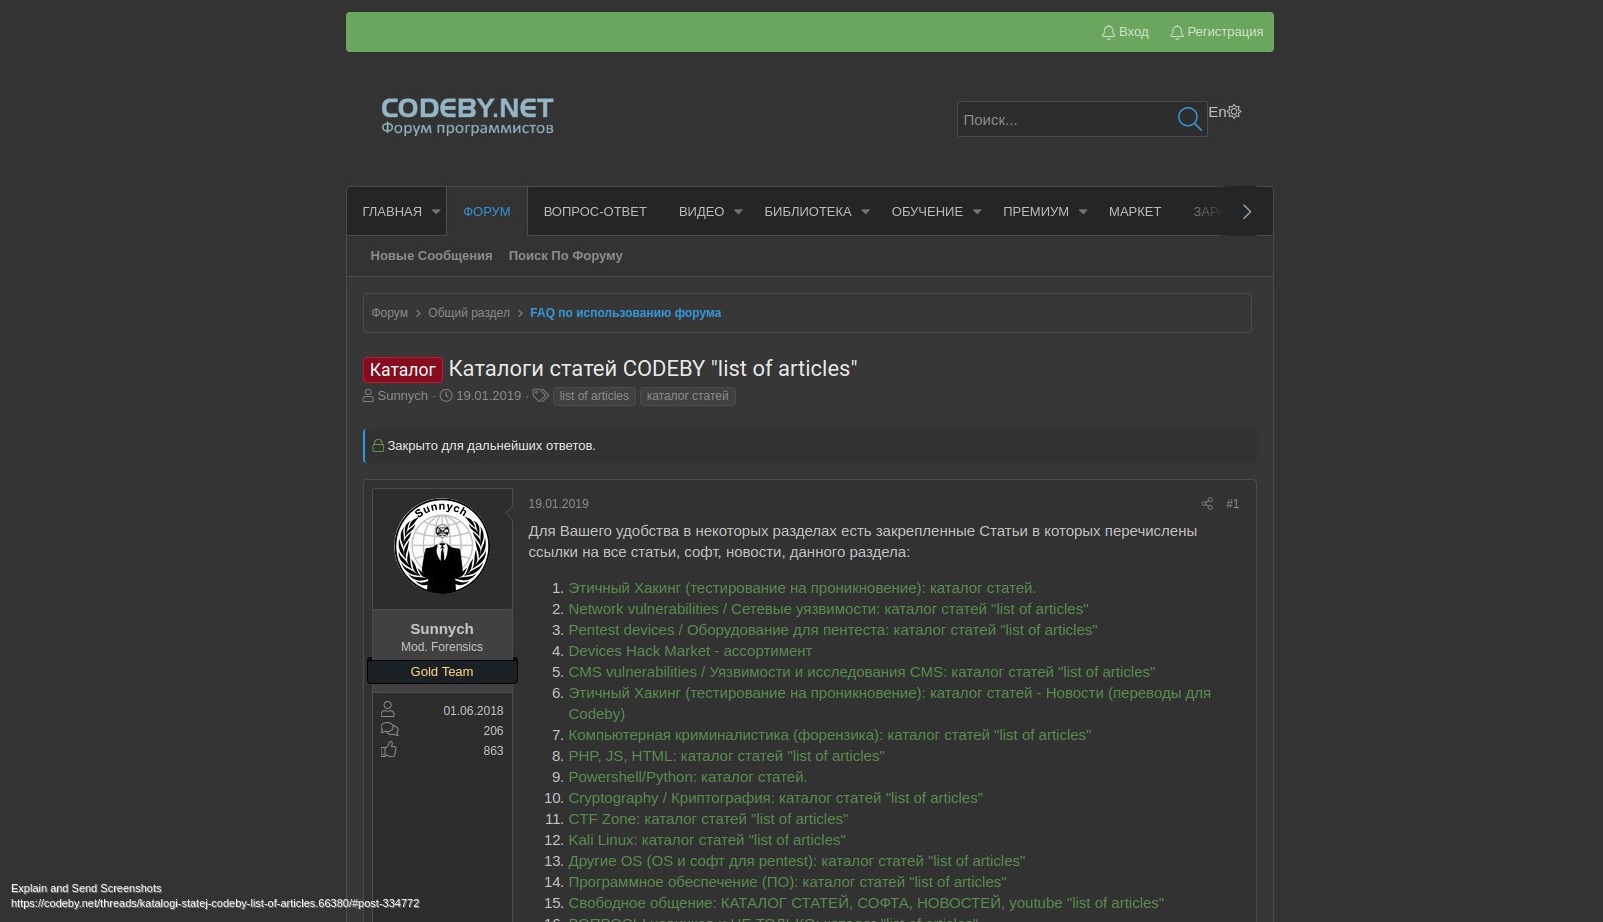This screenshot has width=1603, height=922.
Task: Click join date 01.06.2018
Action: (x=473, y=711)
